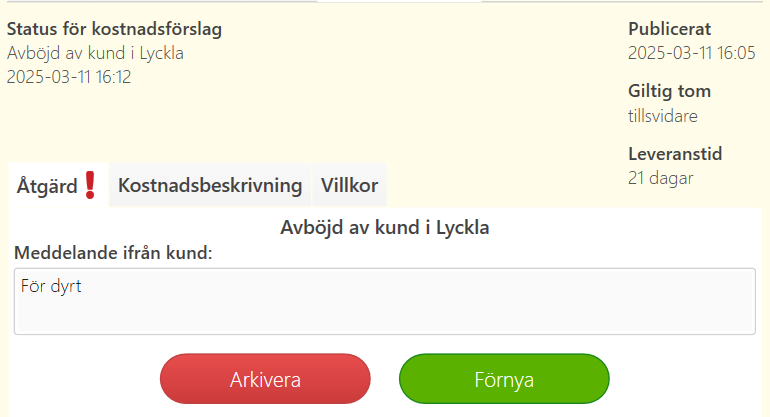The image size is (770, 417).
Task: Click the red Arkivera button
Action: tap(265, 379)
